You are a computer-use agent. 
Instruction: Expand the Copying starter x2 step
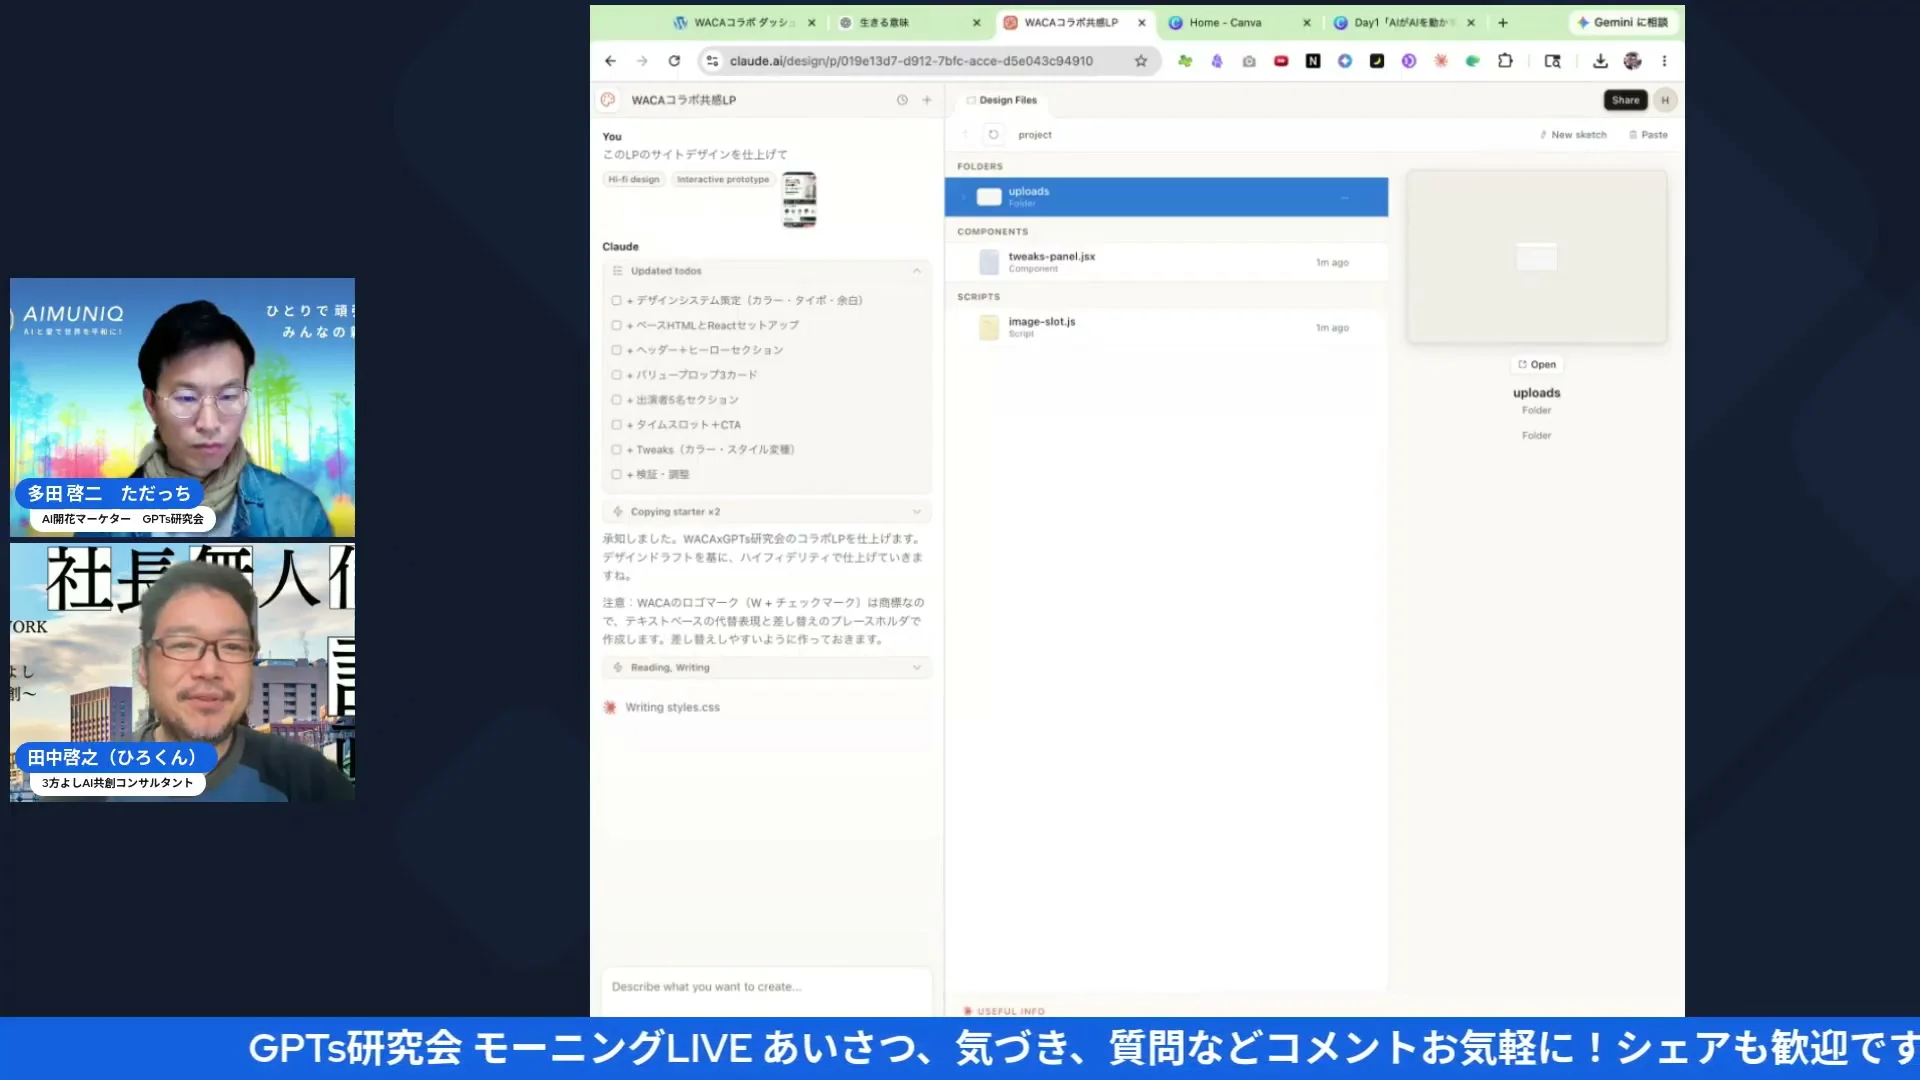(x=917, y=512)
